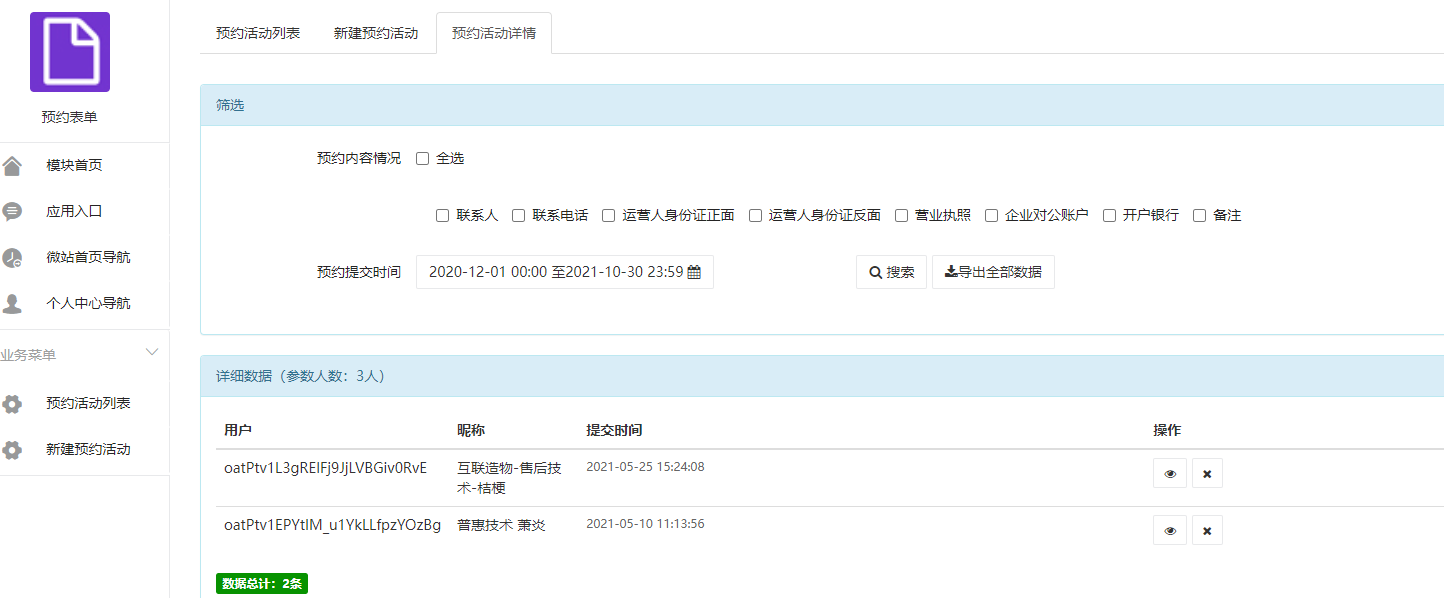Check the 联系电话 checkbox

(x=518, y=215)
